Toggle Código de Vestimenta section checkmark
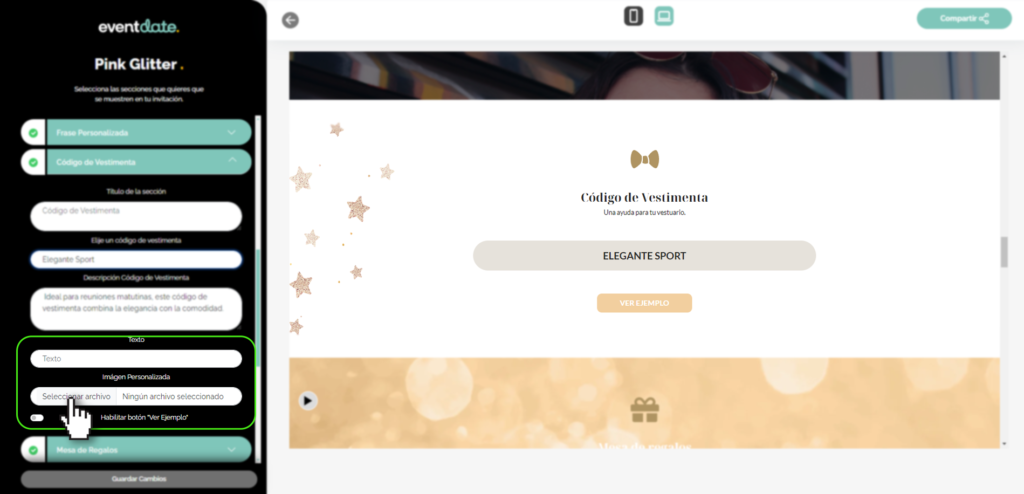This screenshot has height=494, width=1024. [x=33, y=162]
